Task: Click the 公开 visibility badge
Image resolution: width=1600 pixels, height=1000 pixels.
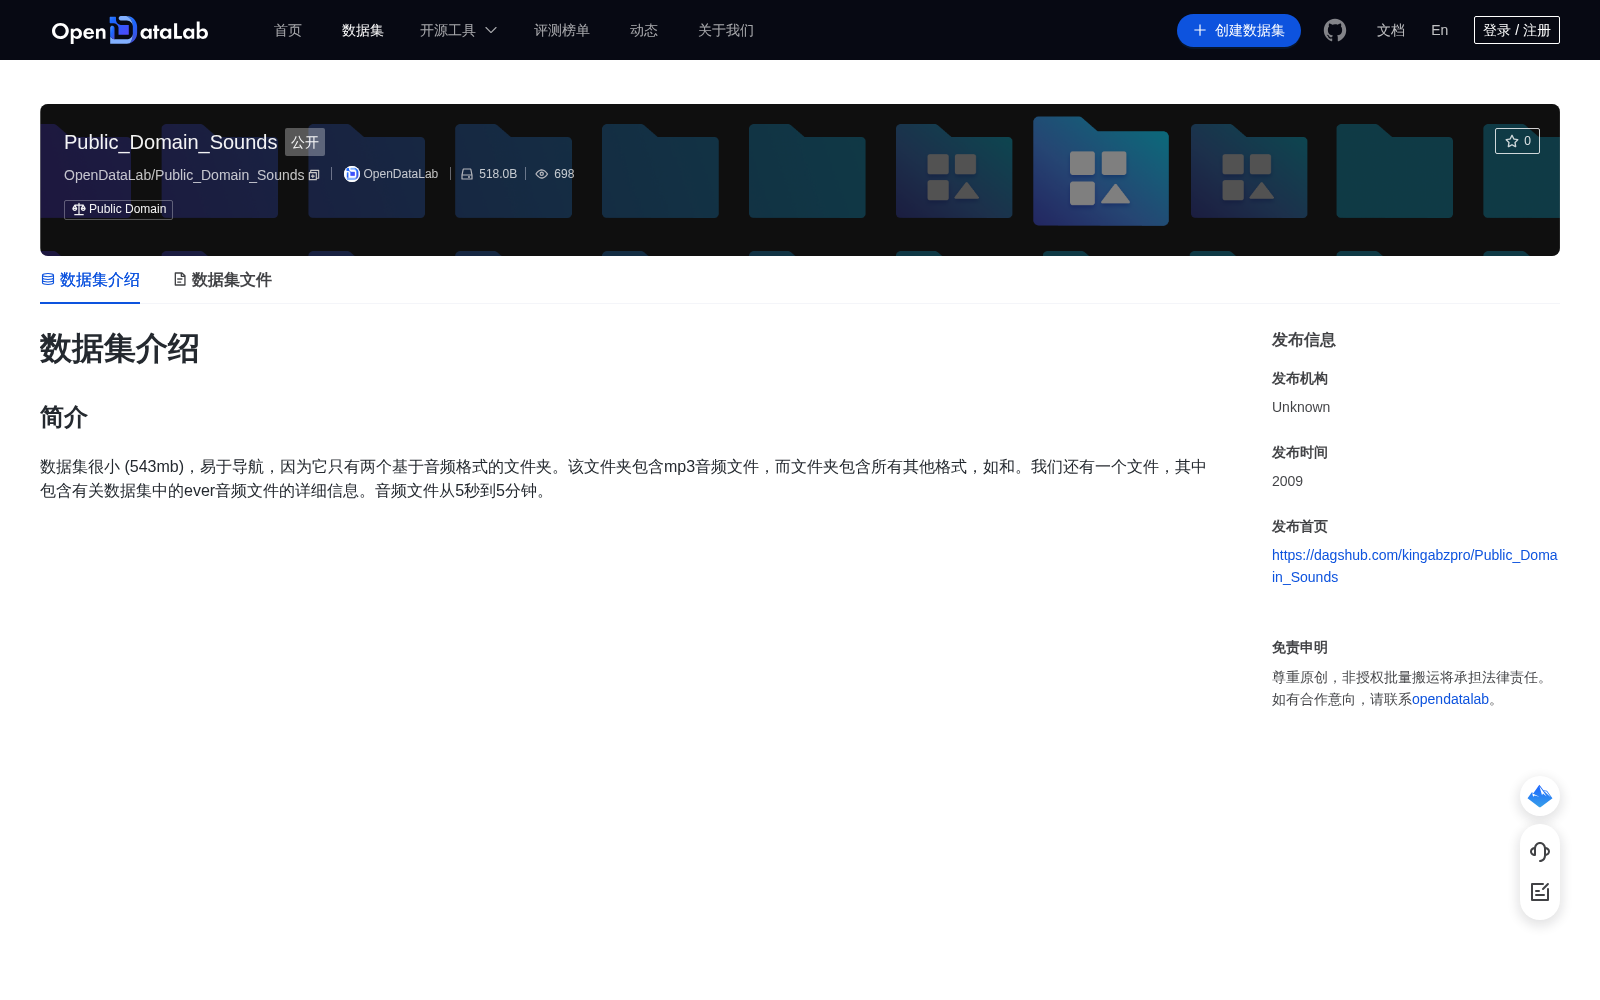Action: [305, 142]
